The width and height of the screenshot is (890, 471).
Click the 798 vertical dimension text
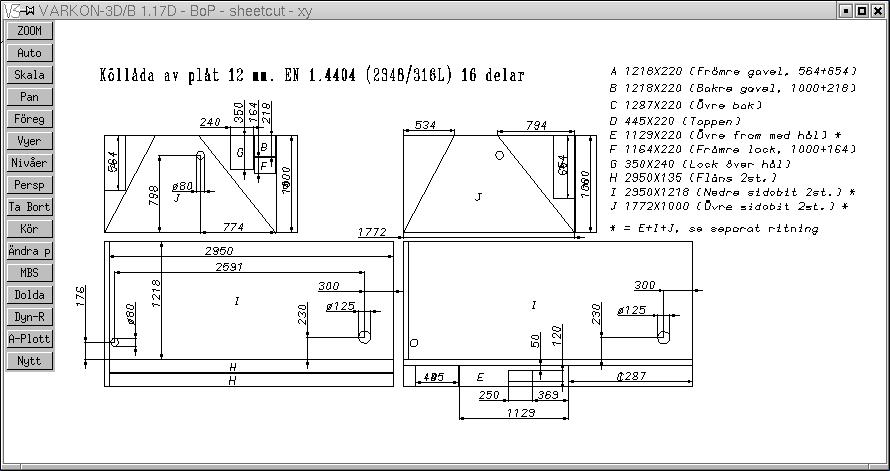pyautogui.click(x=153, y=196)
